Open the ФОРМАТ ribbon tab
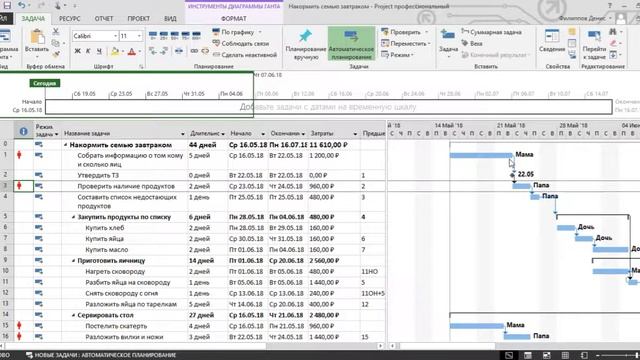Screen dimensions: 640x360 click(x=233, y=19)
